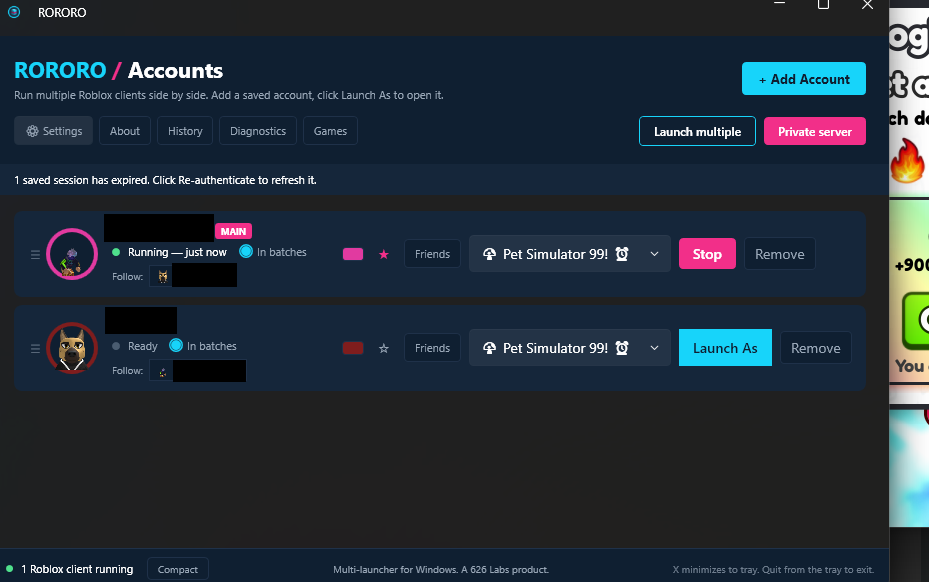Click the follow target avatar in Ready account row
This screenshot has width=929, height=582.
click(x=162, y=371)
